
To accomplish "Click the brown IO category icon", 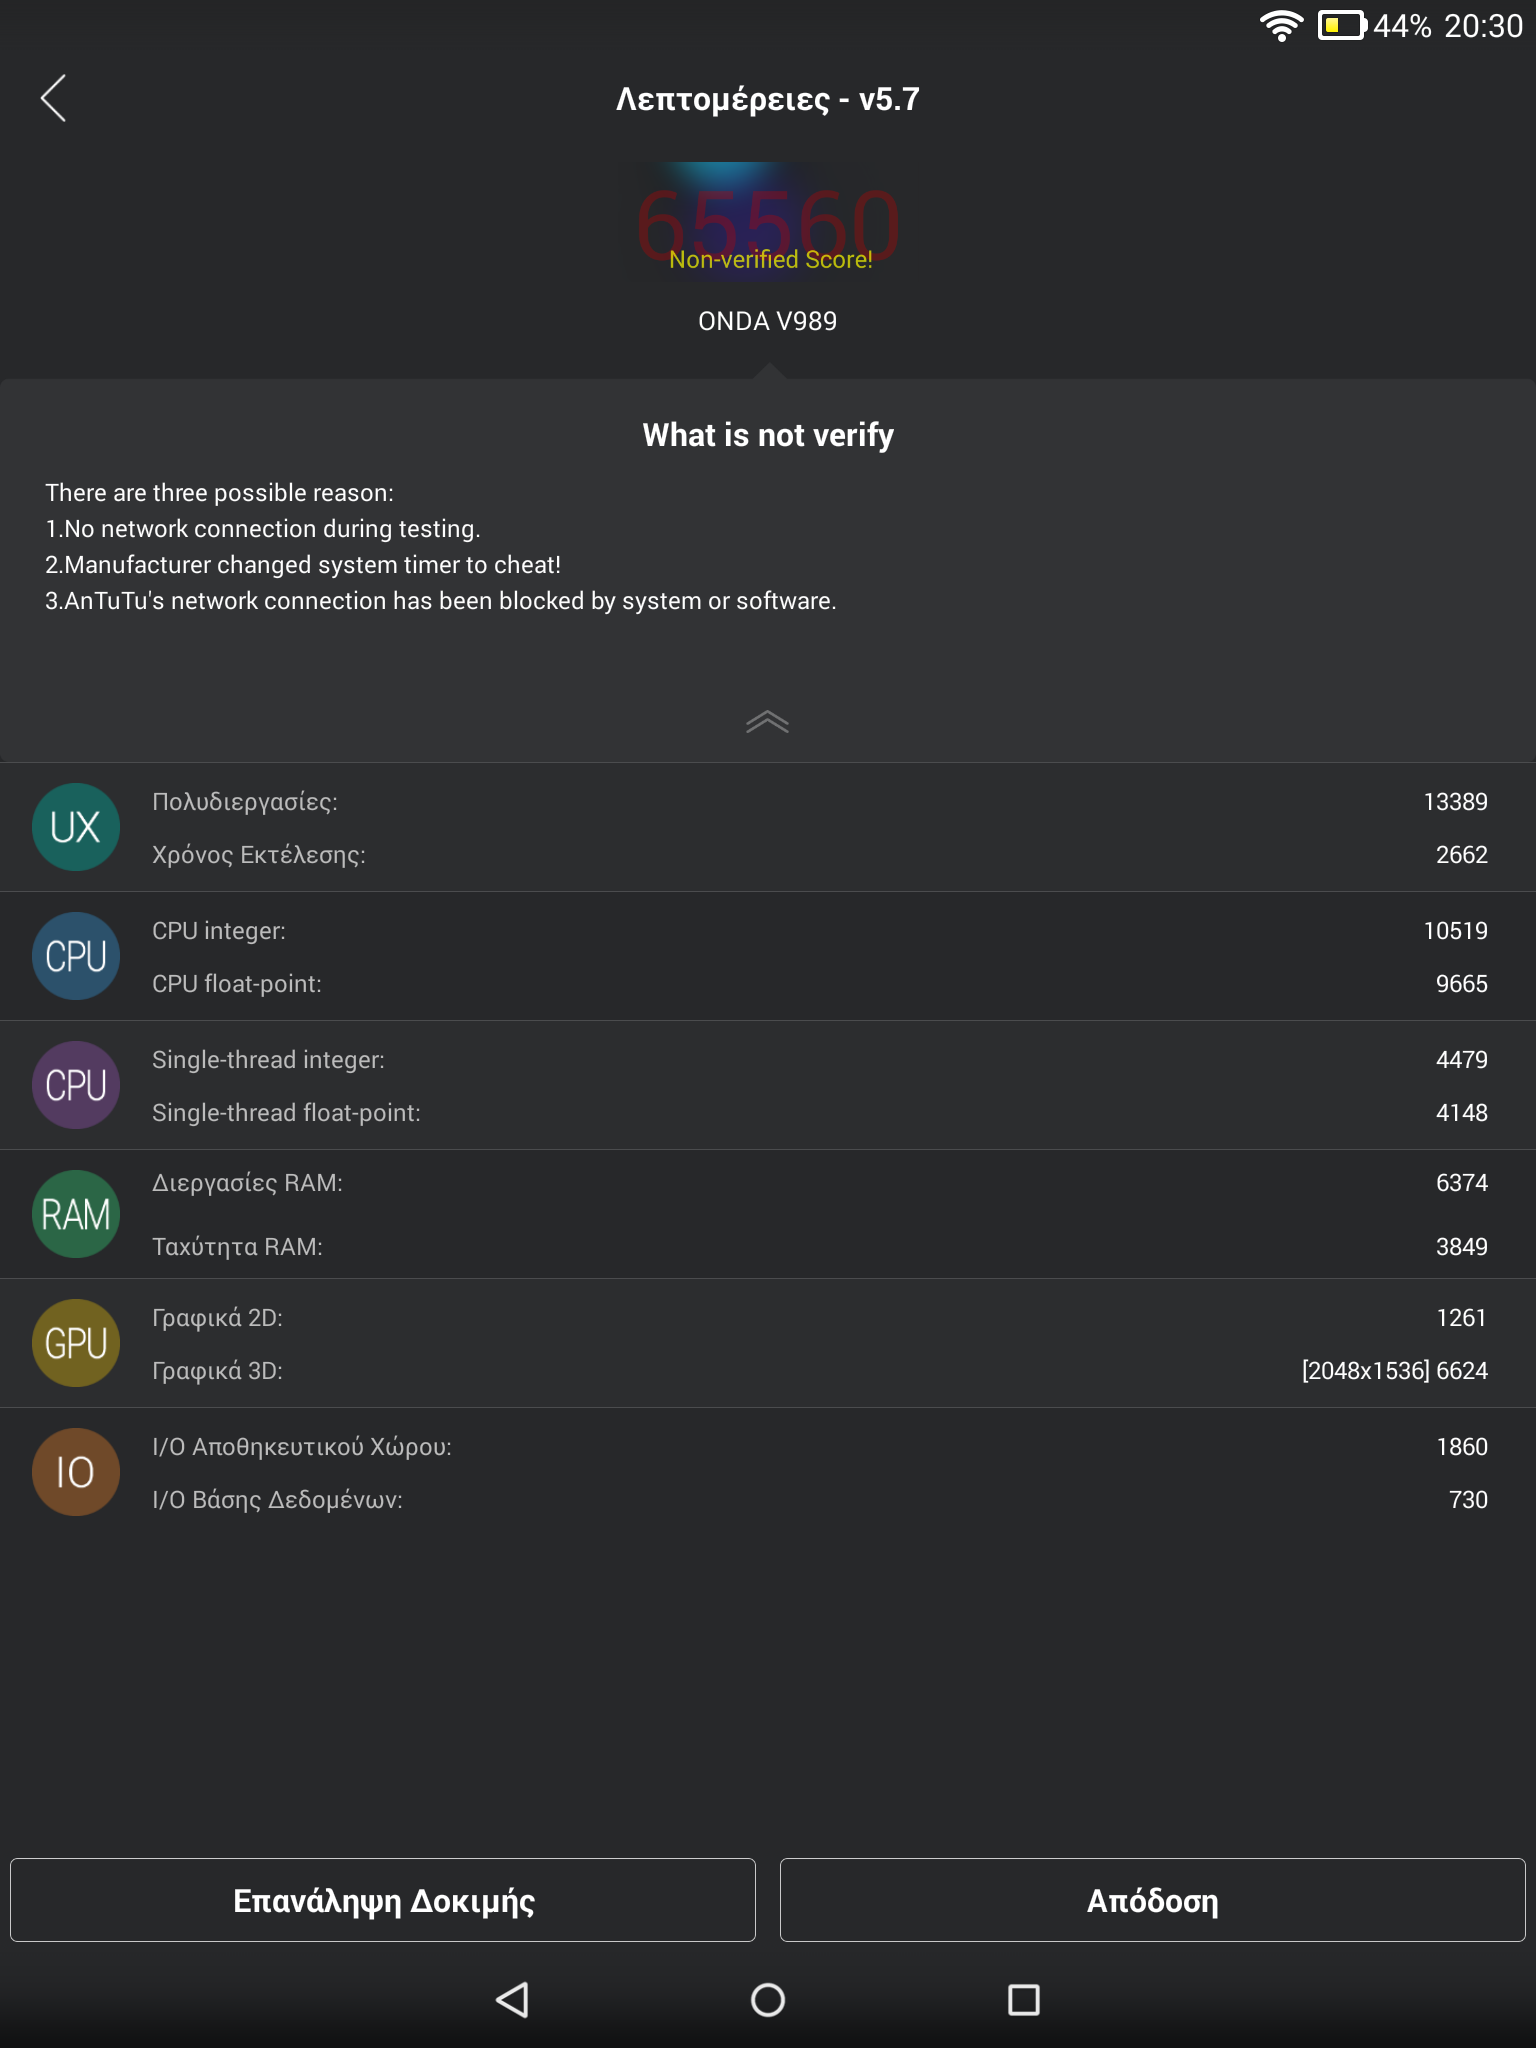I will pos(76,1472).
